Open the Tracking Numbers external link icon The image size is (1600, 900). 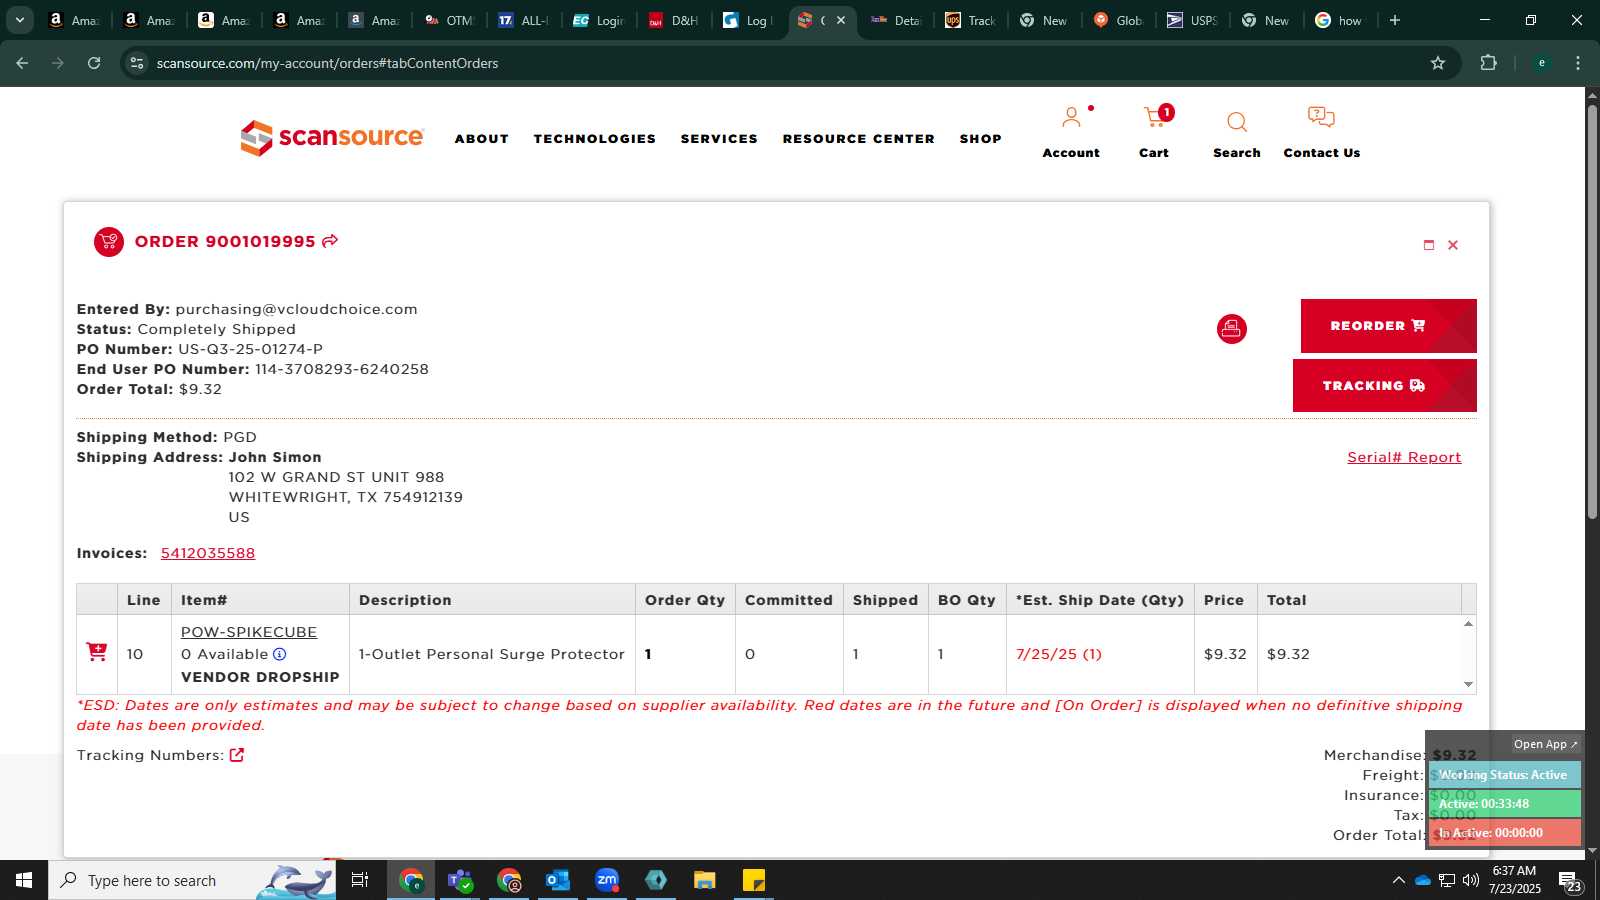click(x=237, y=755)
